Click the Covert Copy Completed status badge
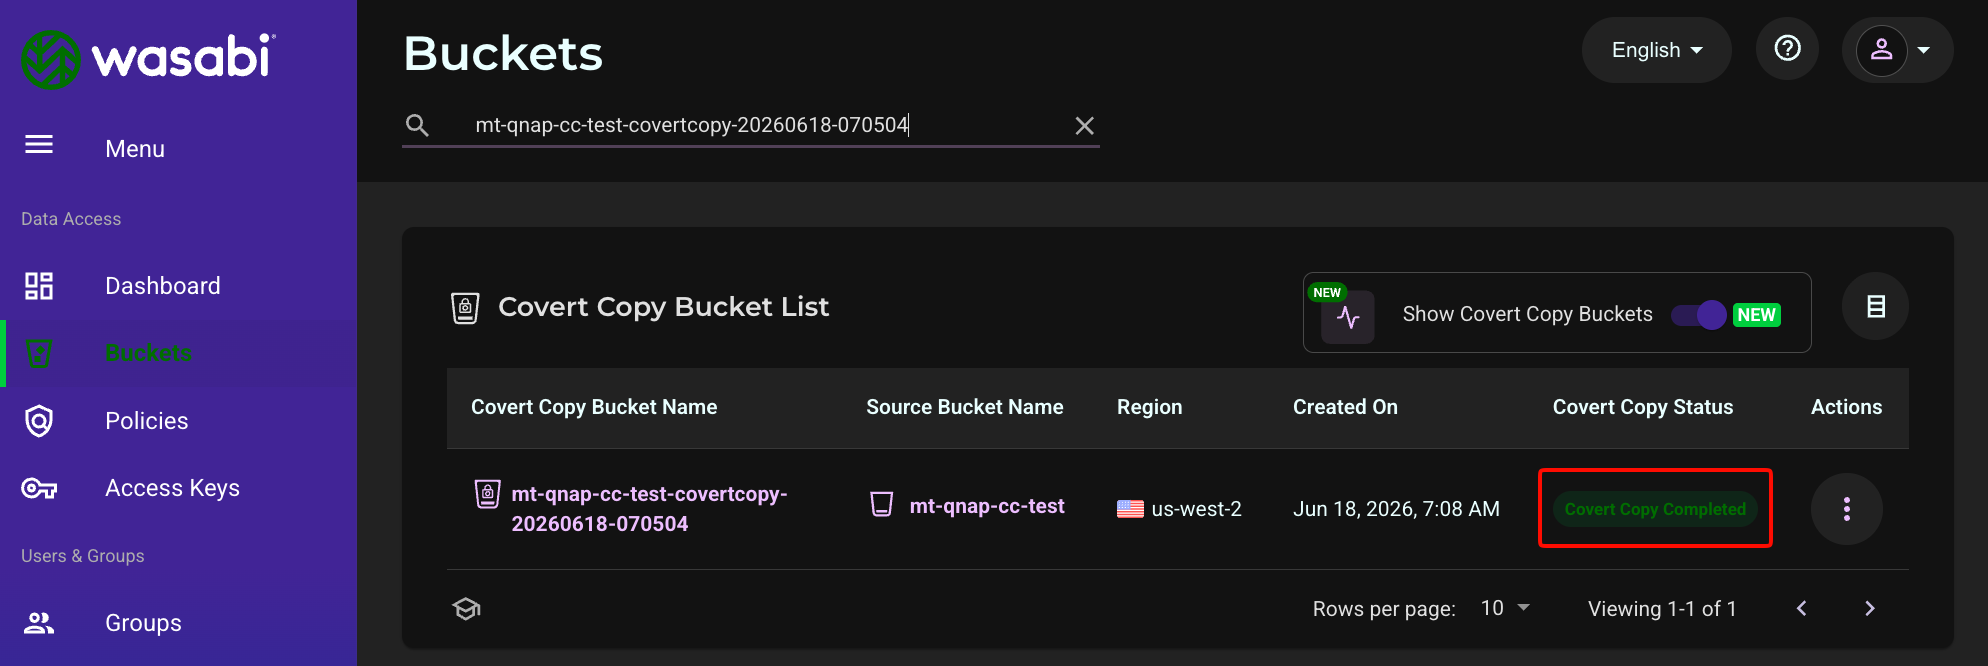The height and width of the screenshot is (666, 1988). click(1655, 509)
